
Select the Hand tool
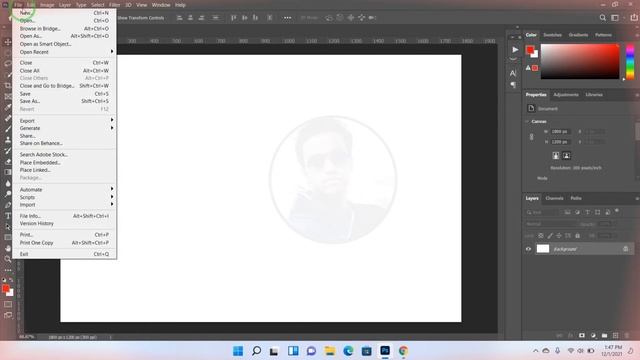[x=8, y=248]
